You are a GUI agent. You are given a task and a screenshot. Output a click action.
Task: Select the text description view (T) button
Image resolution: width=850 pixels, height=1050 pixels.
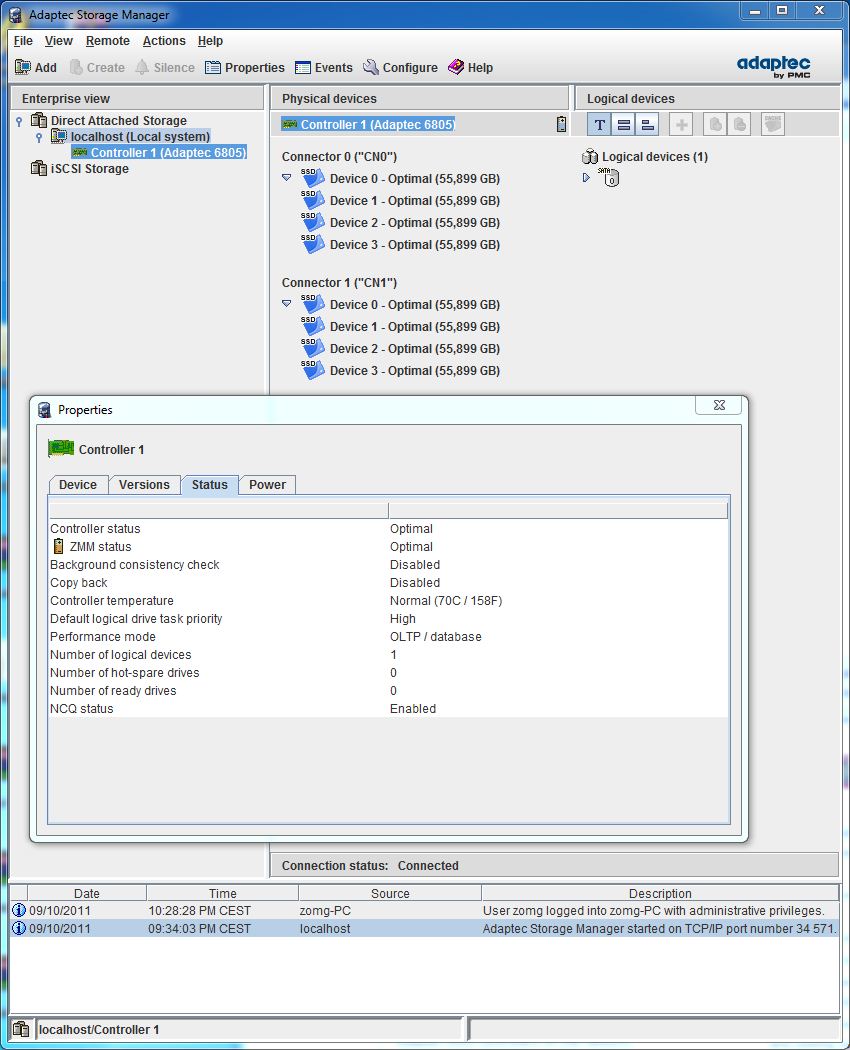599,125
